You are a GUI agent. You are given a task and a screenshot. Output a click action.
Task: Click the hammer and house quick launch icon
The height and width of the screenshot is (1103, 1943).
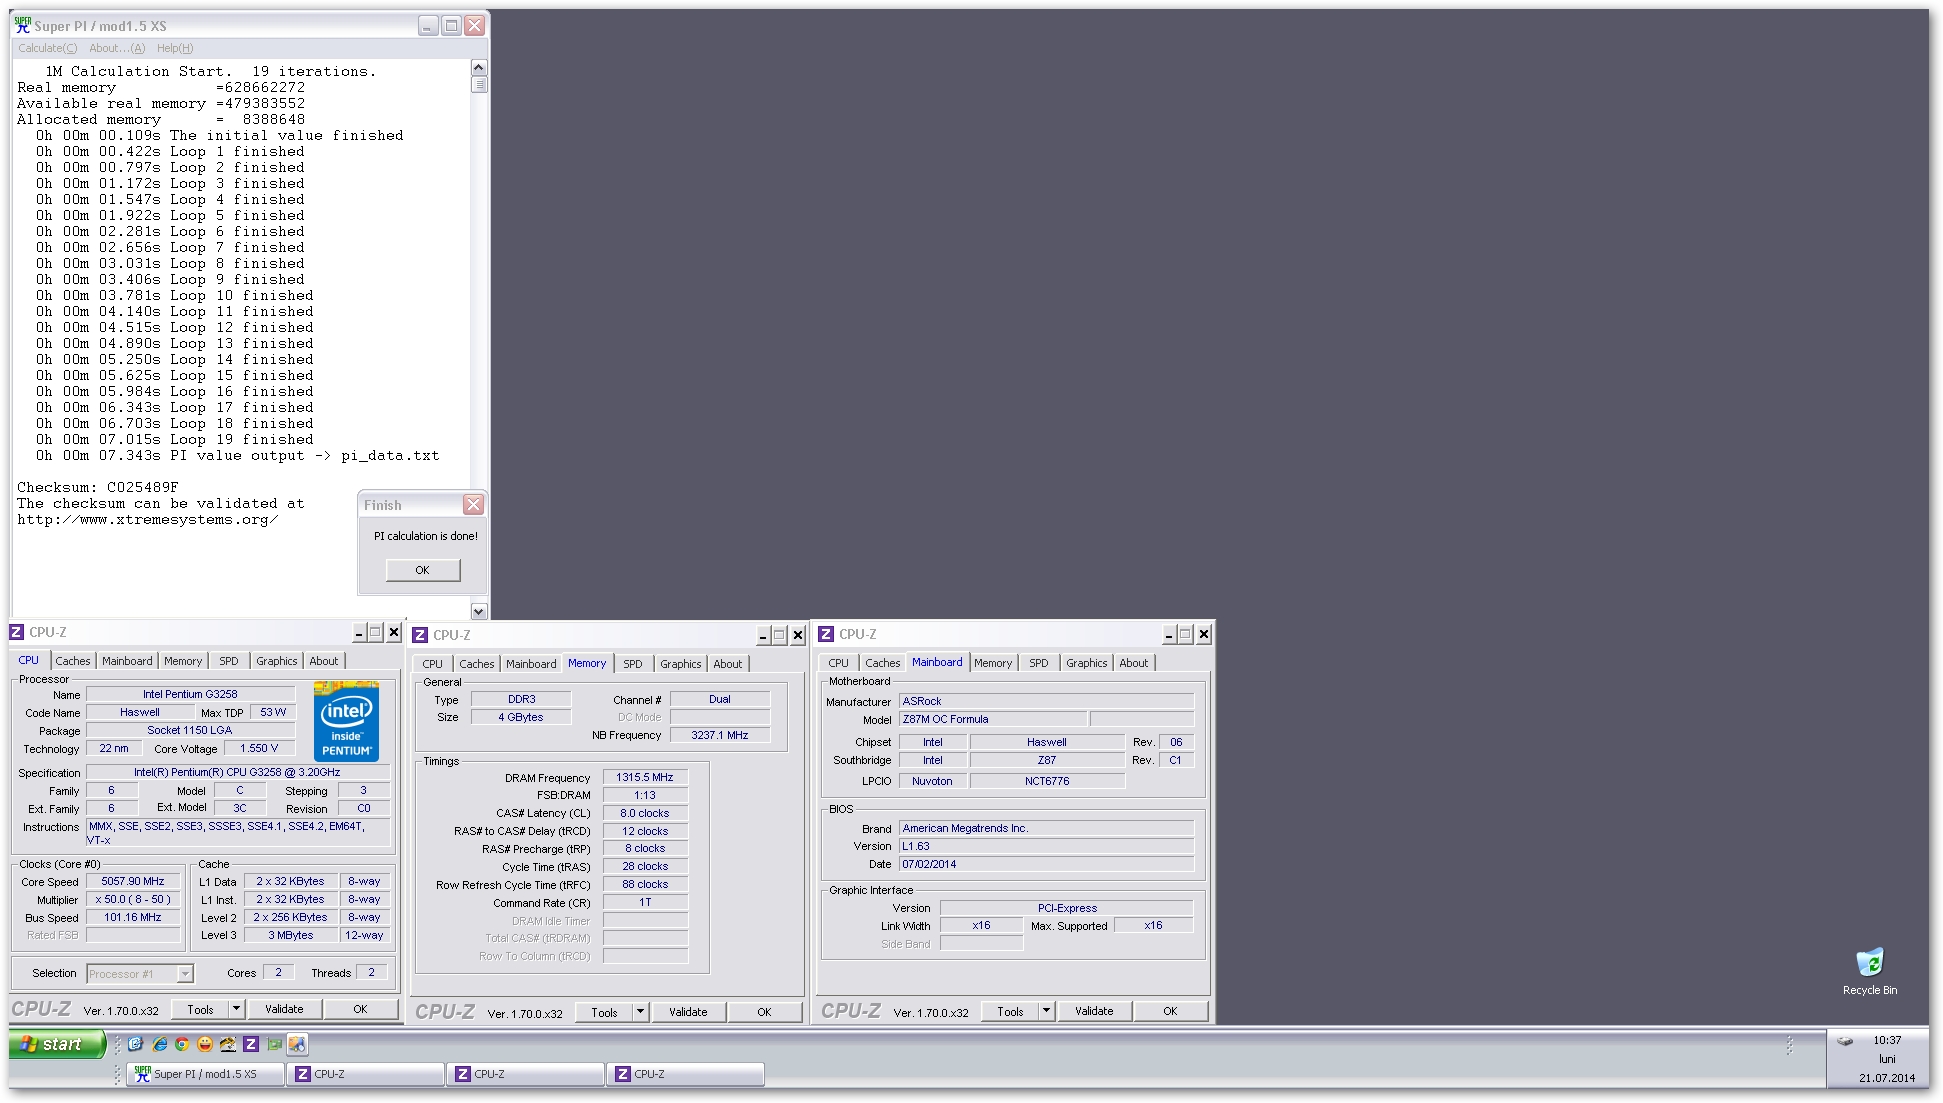228,1044
